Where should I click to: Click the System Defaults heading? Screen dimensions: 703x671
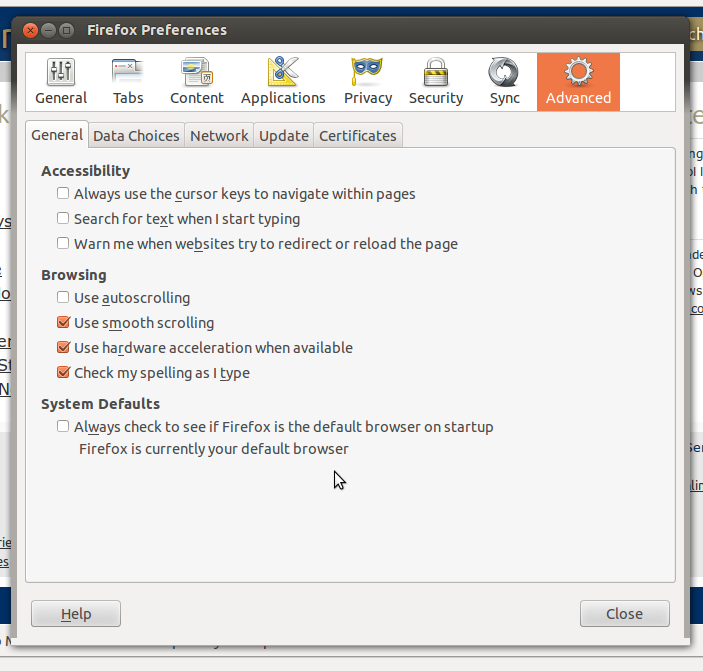tap(100, 404)
